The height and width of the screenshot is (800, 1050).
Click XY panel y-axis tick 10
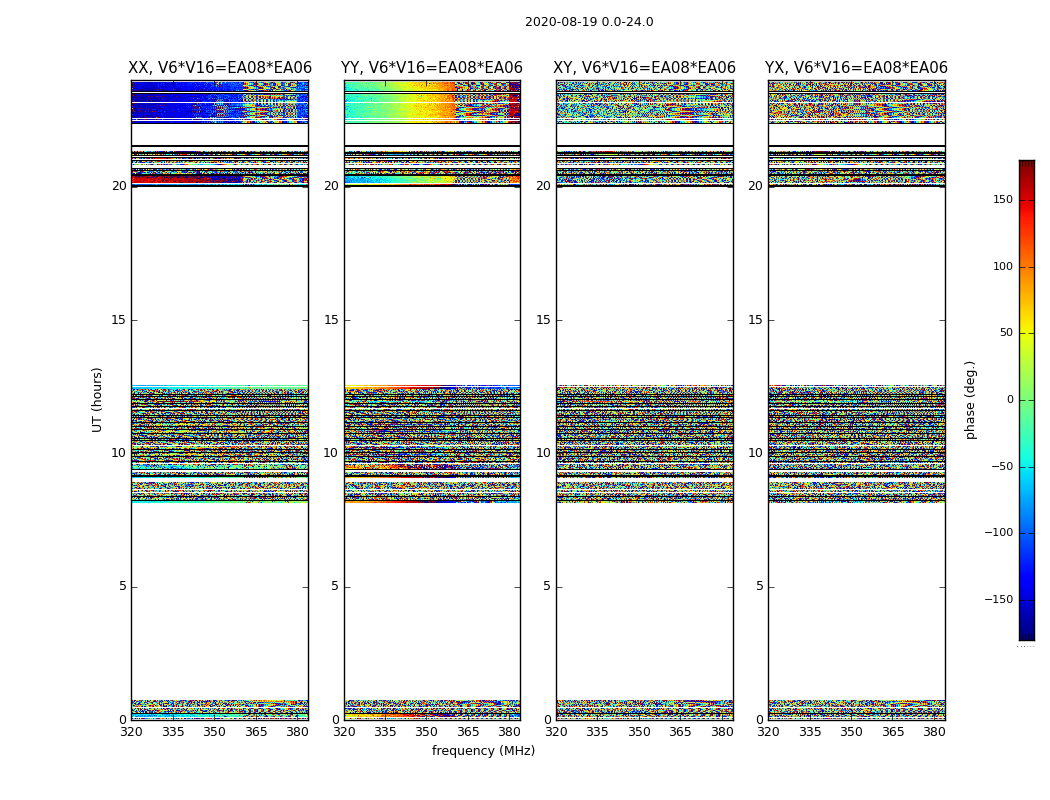pos(543,453)
